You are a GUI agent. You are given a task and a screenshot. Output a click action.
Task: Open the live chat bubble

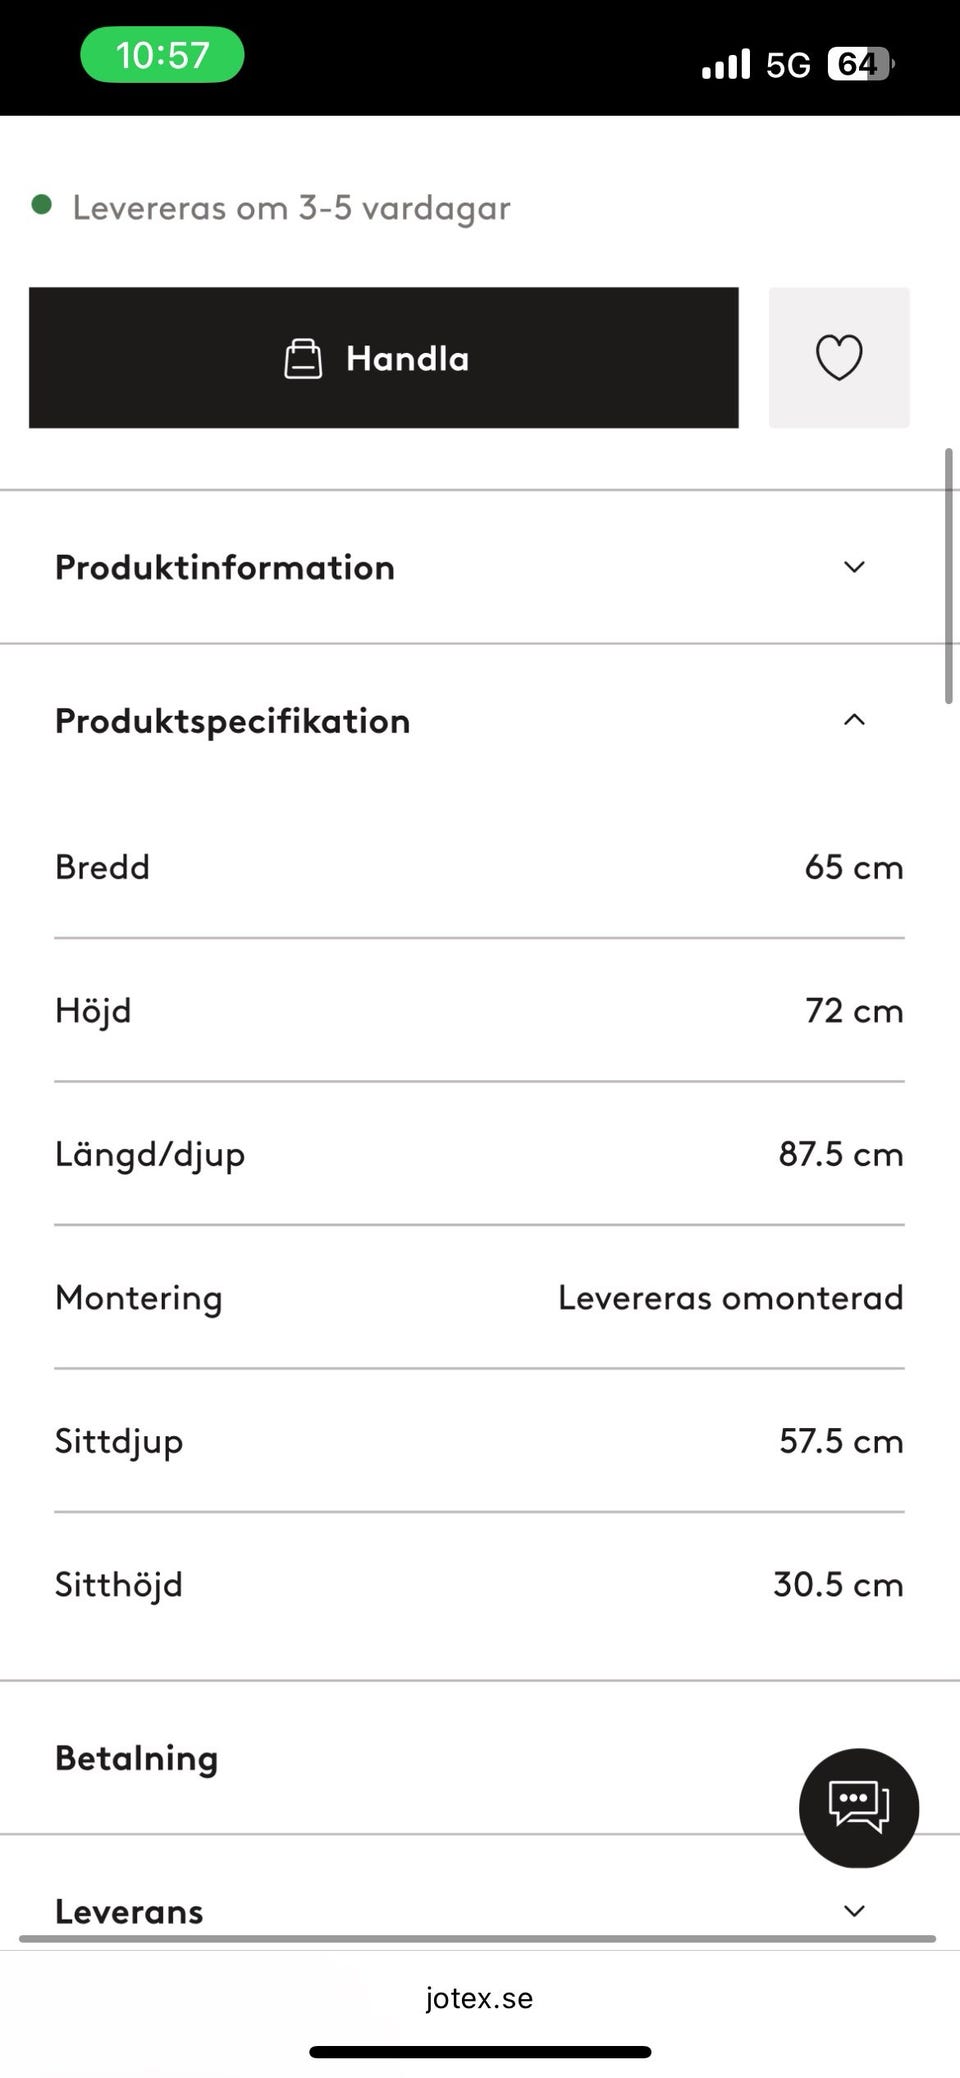pos(858,1807)
